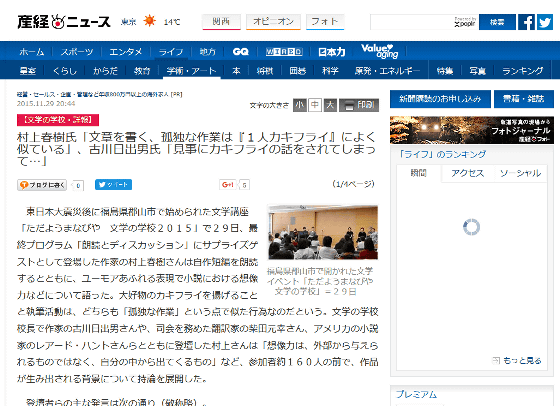Select the アクセス ranking tab
Screen dimensions: 560x406
(x=468, y=174)
